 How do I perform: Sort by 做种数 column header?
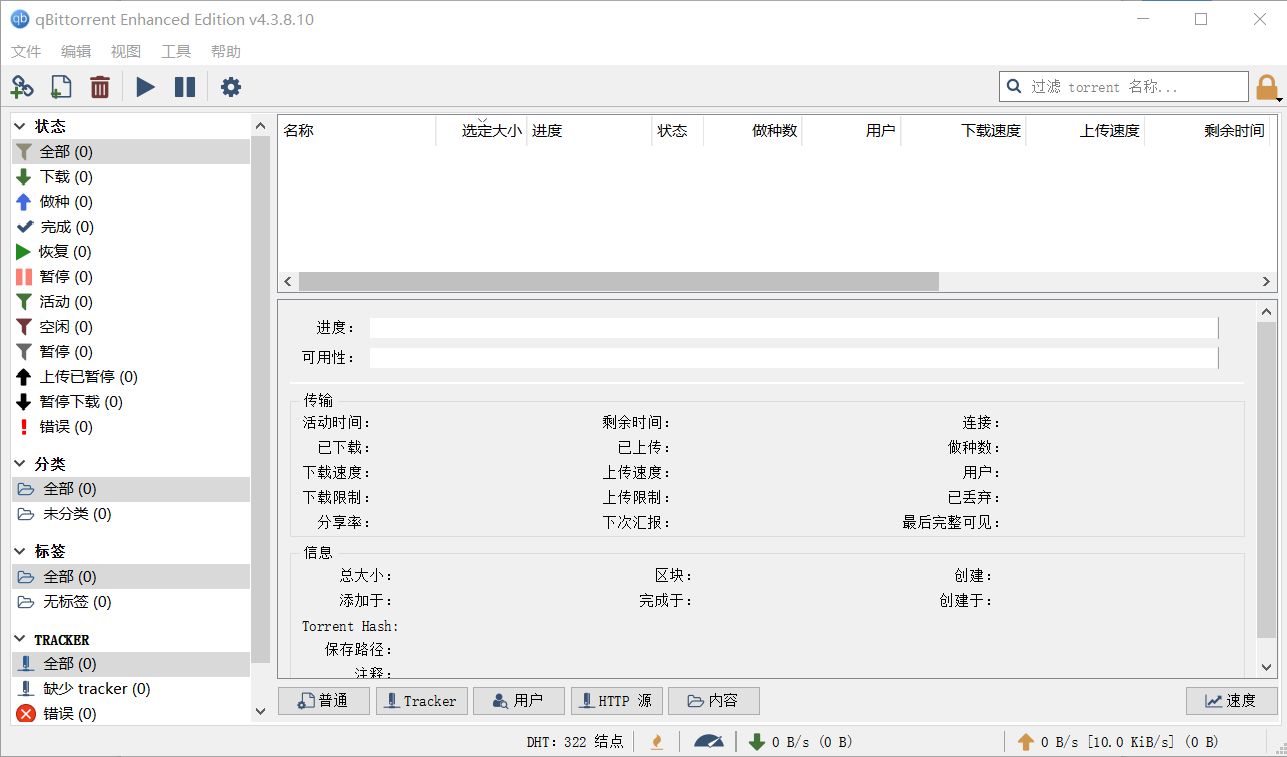[x=753, y=131]
